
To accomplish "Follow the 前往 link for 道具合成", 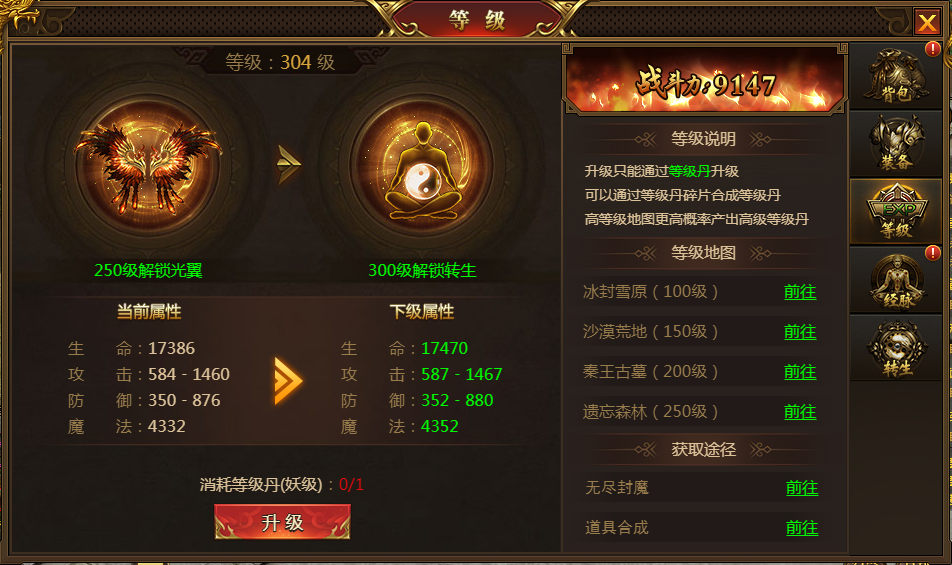I will pos(801,528).
